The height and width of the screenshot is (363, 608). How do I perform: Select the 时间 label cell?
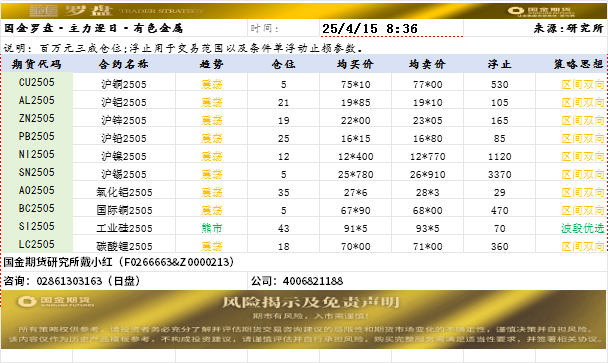(x=283, y=28)
